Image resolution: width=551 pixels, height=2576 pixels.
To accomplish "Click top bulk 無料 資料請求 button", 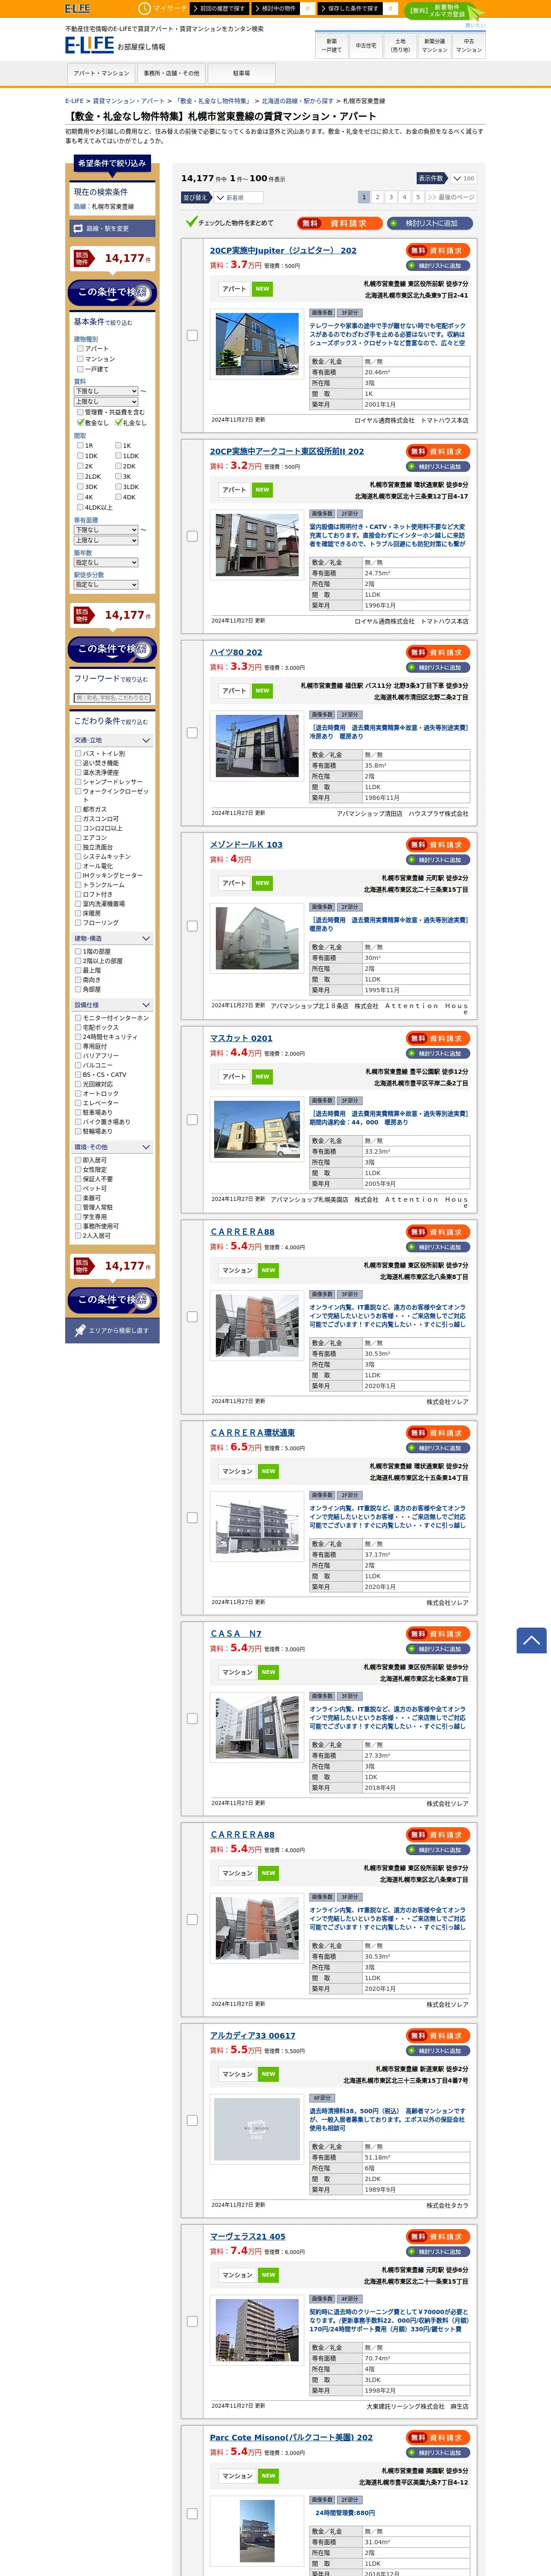I will (x=339, y=223).
